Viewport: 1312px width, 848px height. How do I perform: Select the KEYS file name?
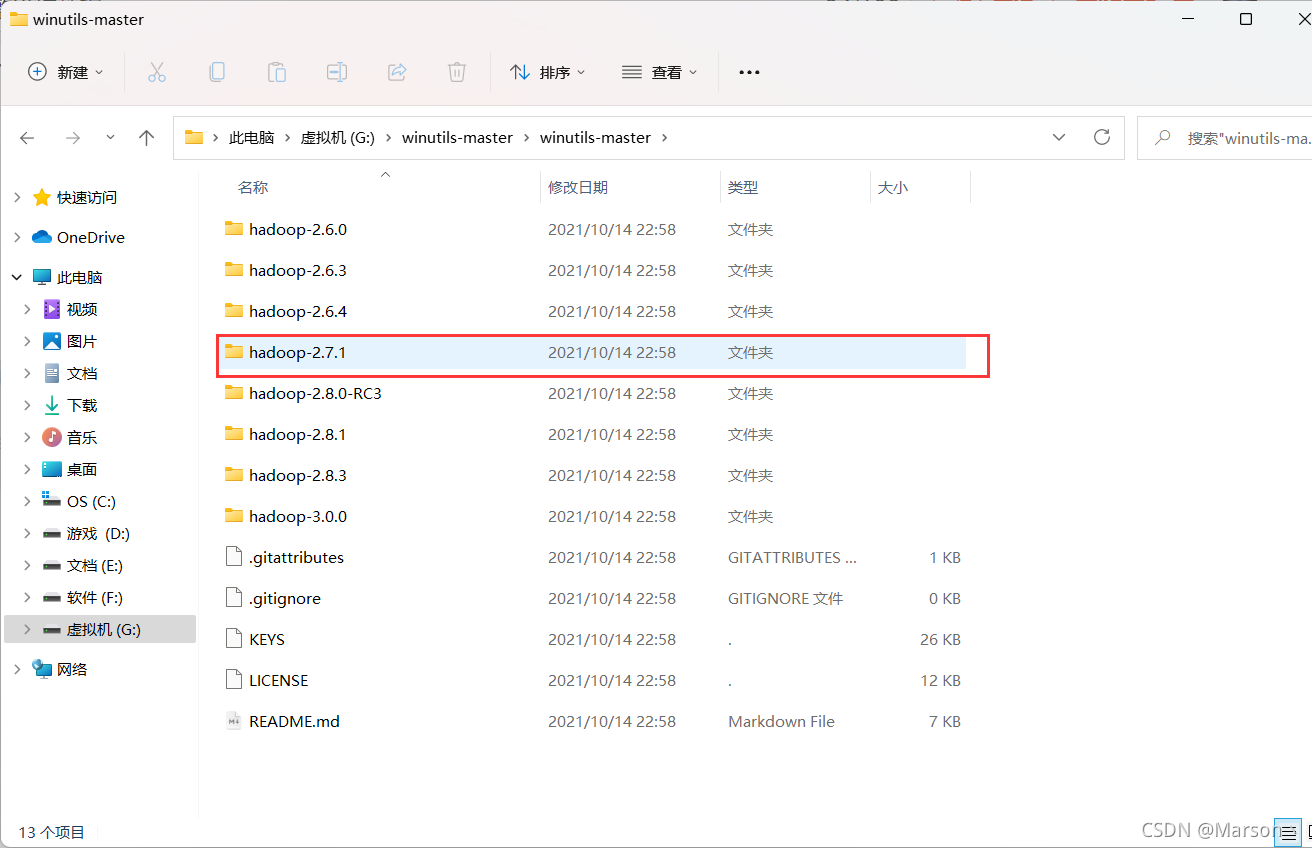267,639
